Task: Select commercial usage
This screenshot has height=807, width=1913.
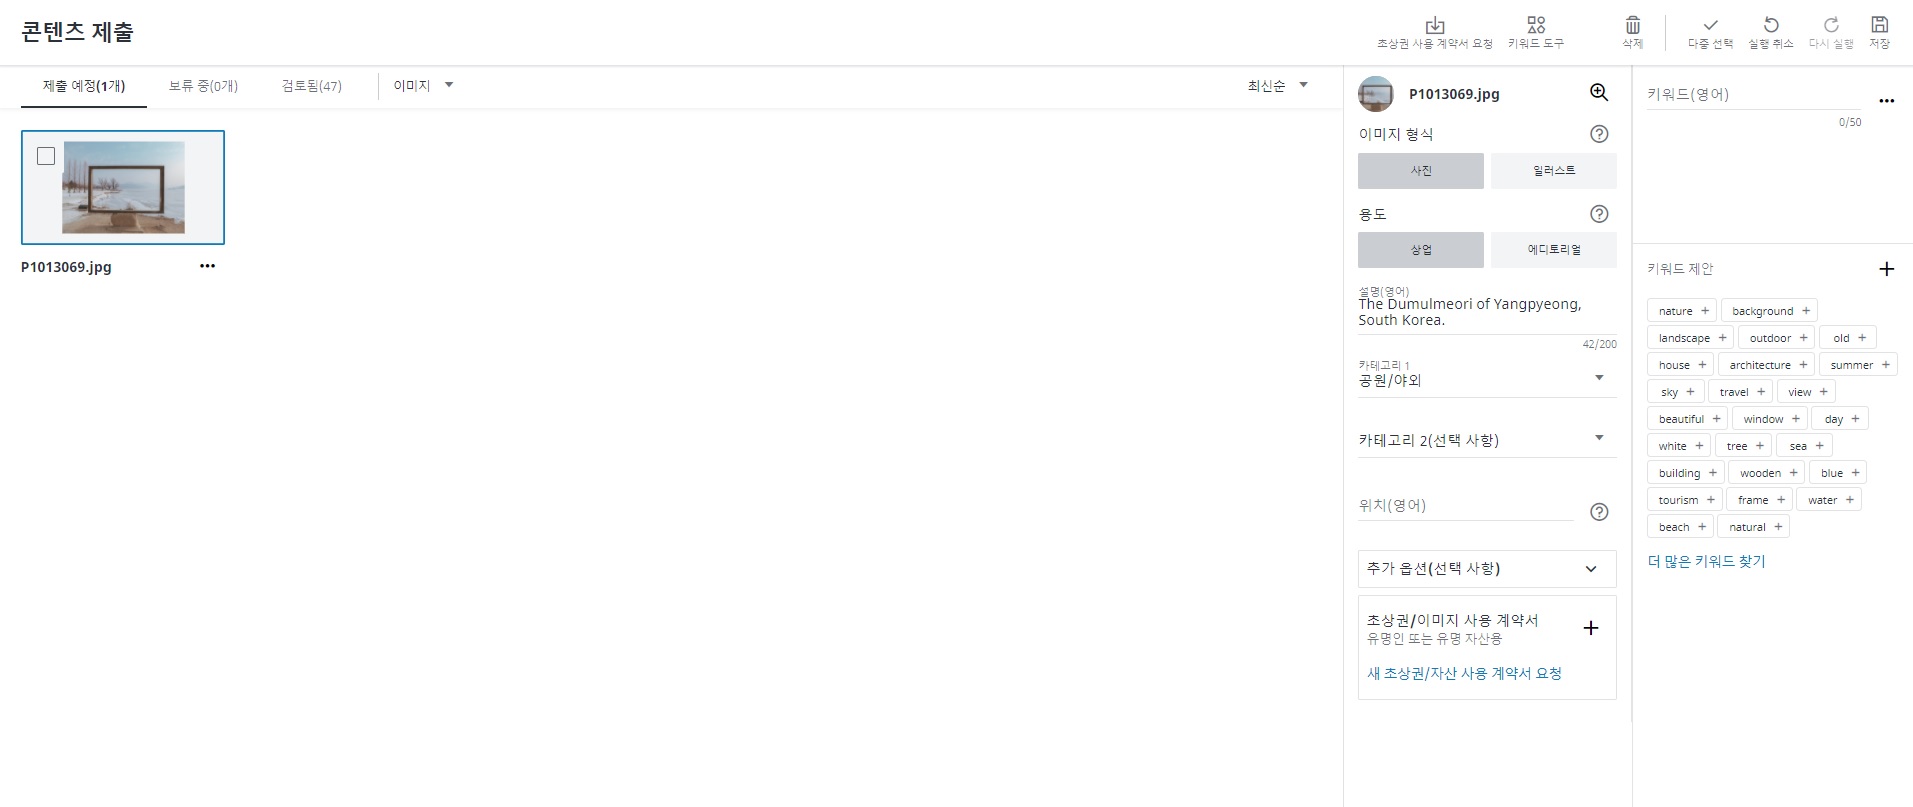Action: click(1420, 250)
